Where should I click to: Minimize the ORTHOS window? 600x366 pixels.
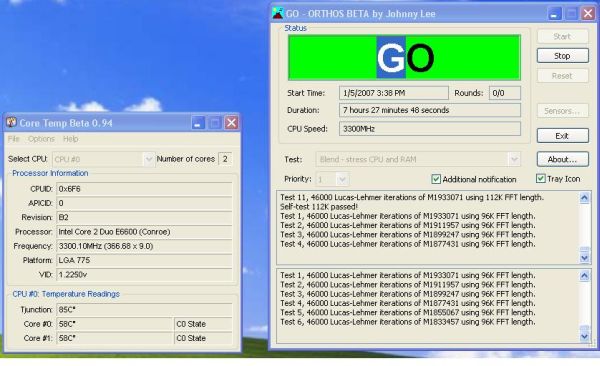tap(555, 14)
